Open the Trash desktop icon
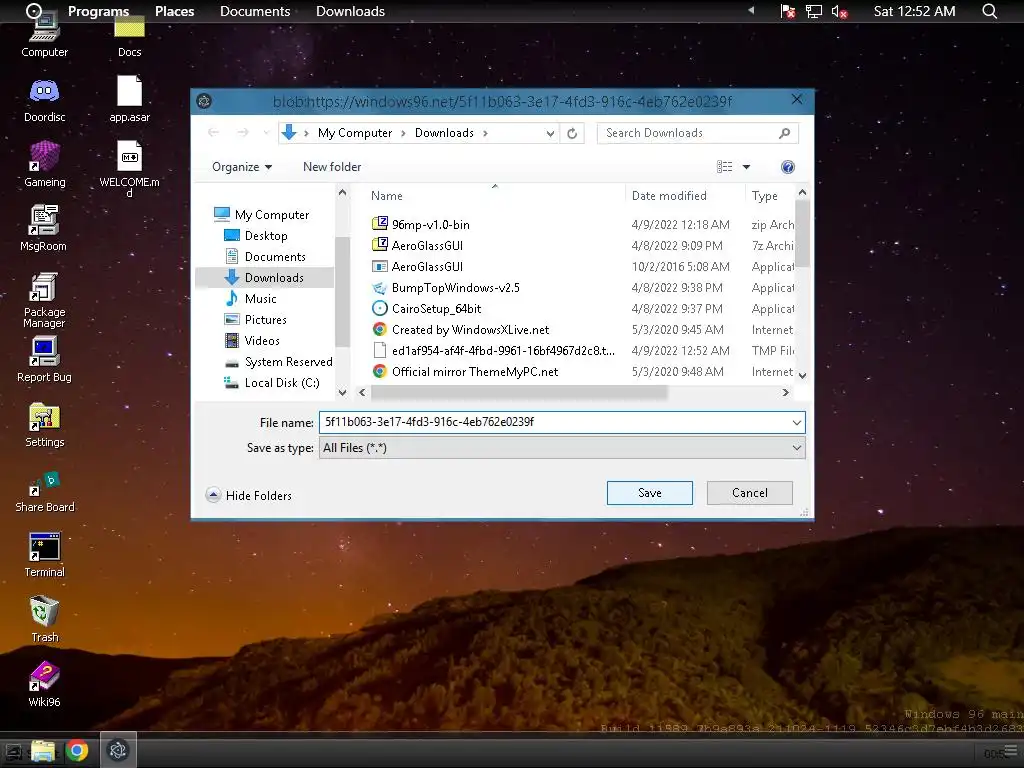This screenshot has width=1024, height=768. (44, 619)
